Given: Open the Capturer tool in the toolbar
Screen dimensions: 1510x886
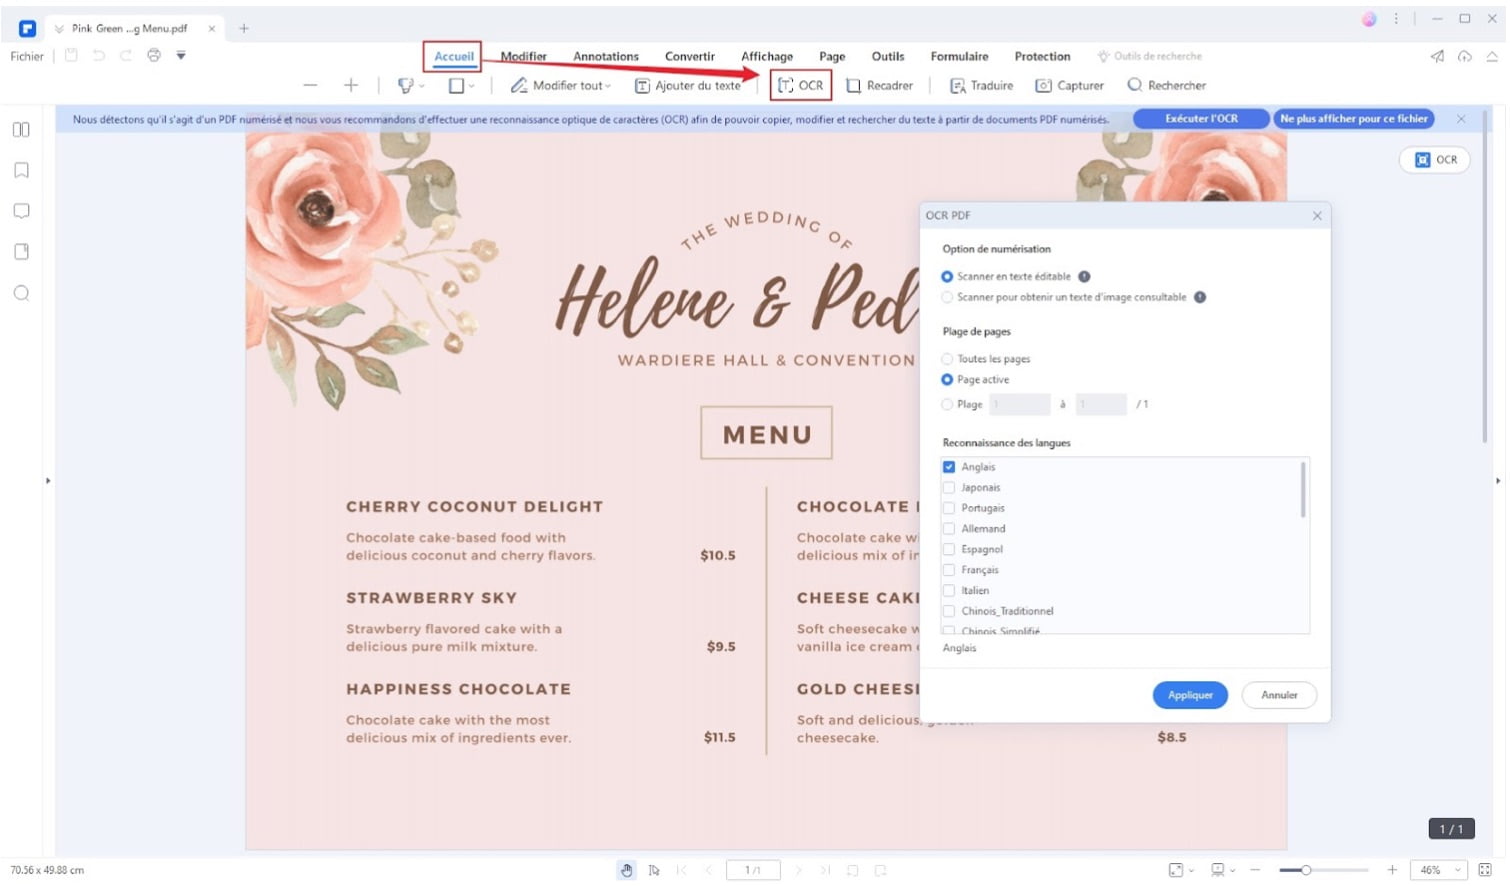Looking at the screenshot, I should click(1068, 86).
